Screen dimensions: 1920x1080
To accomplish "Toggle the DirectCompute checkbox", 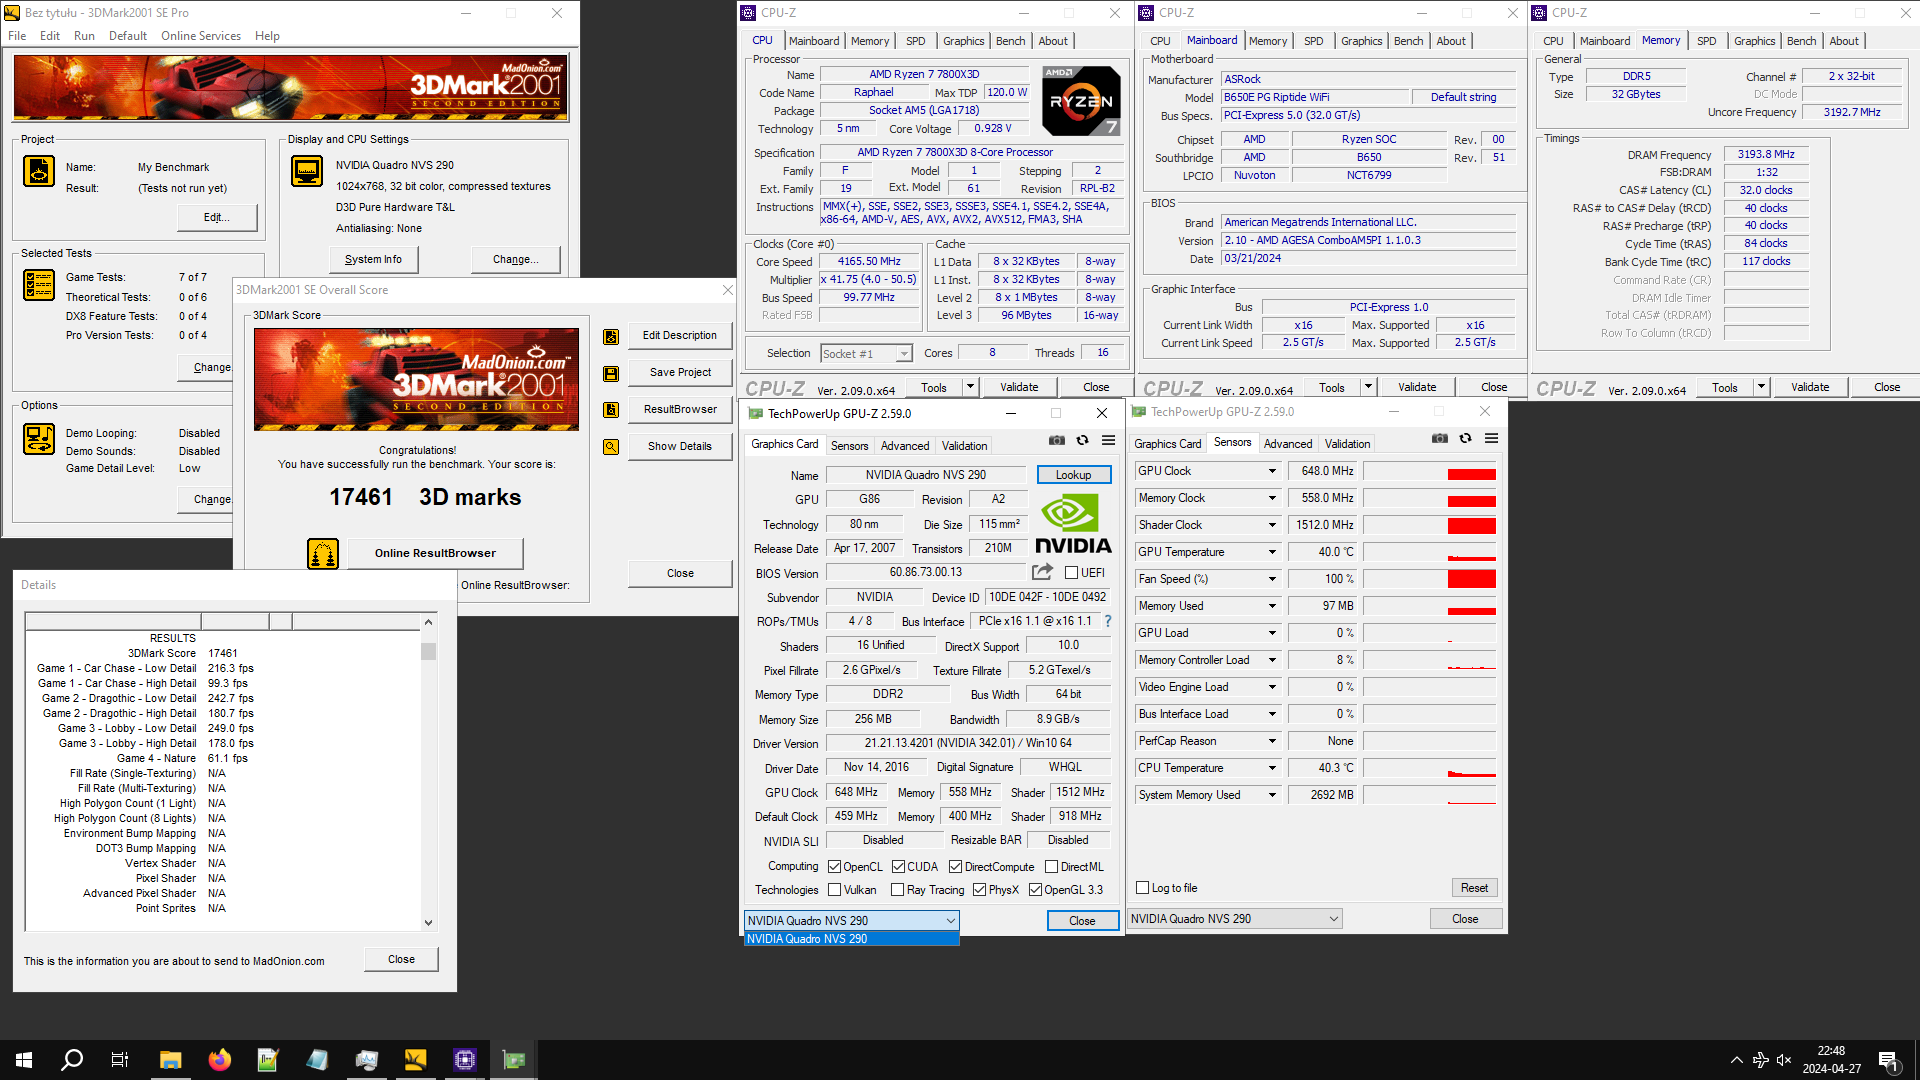I will tap(955, 867).
